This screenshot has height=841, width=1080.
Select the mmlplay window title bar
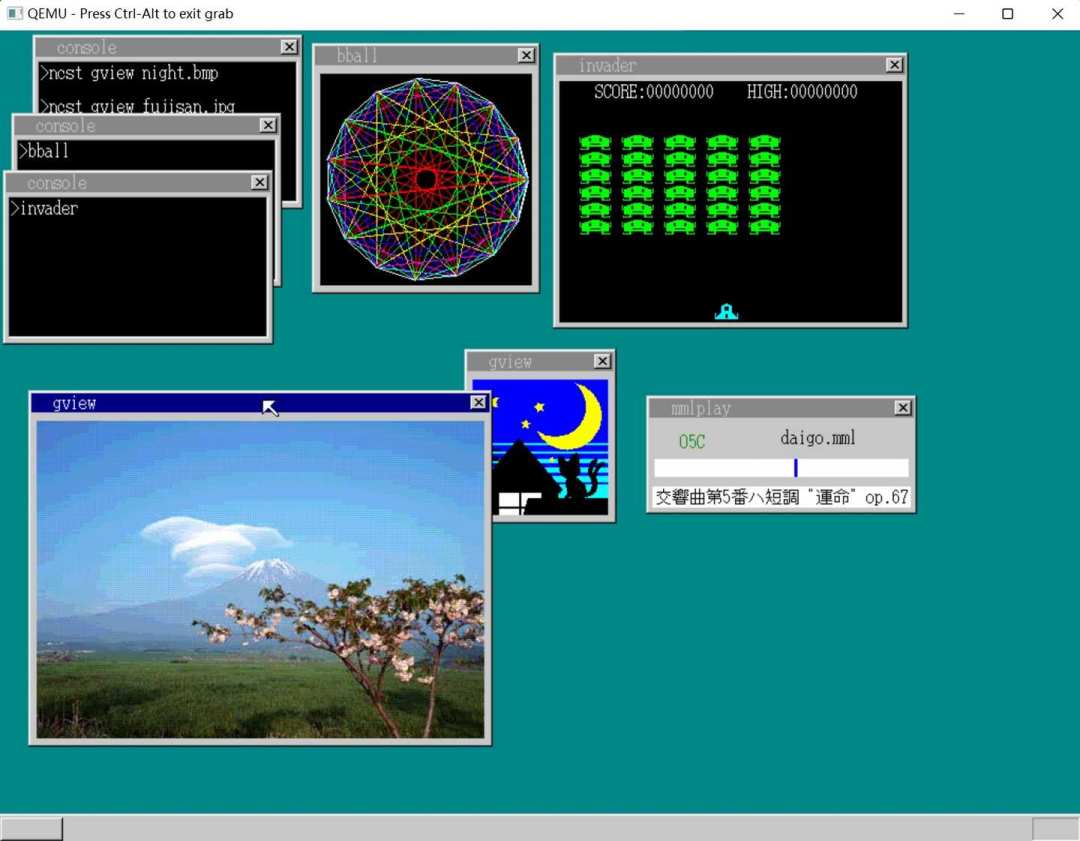pyautogui.click(x=781, y=408)
